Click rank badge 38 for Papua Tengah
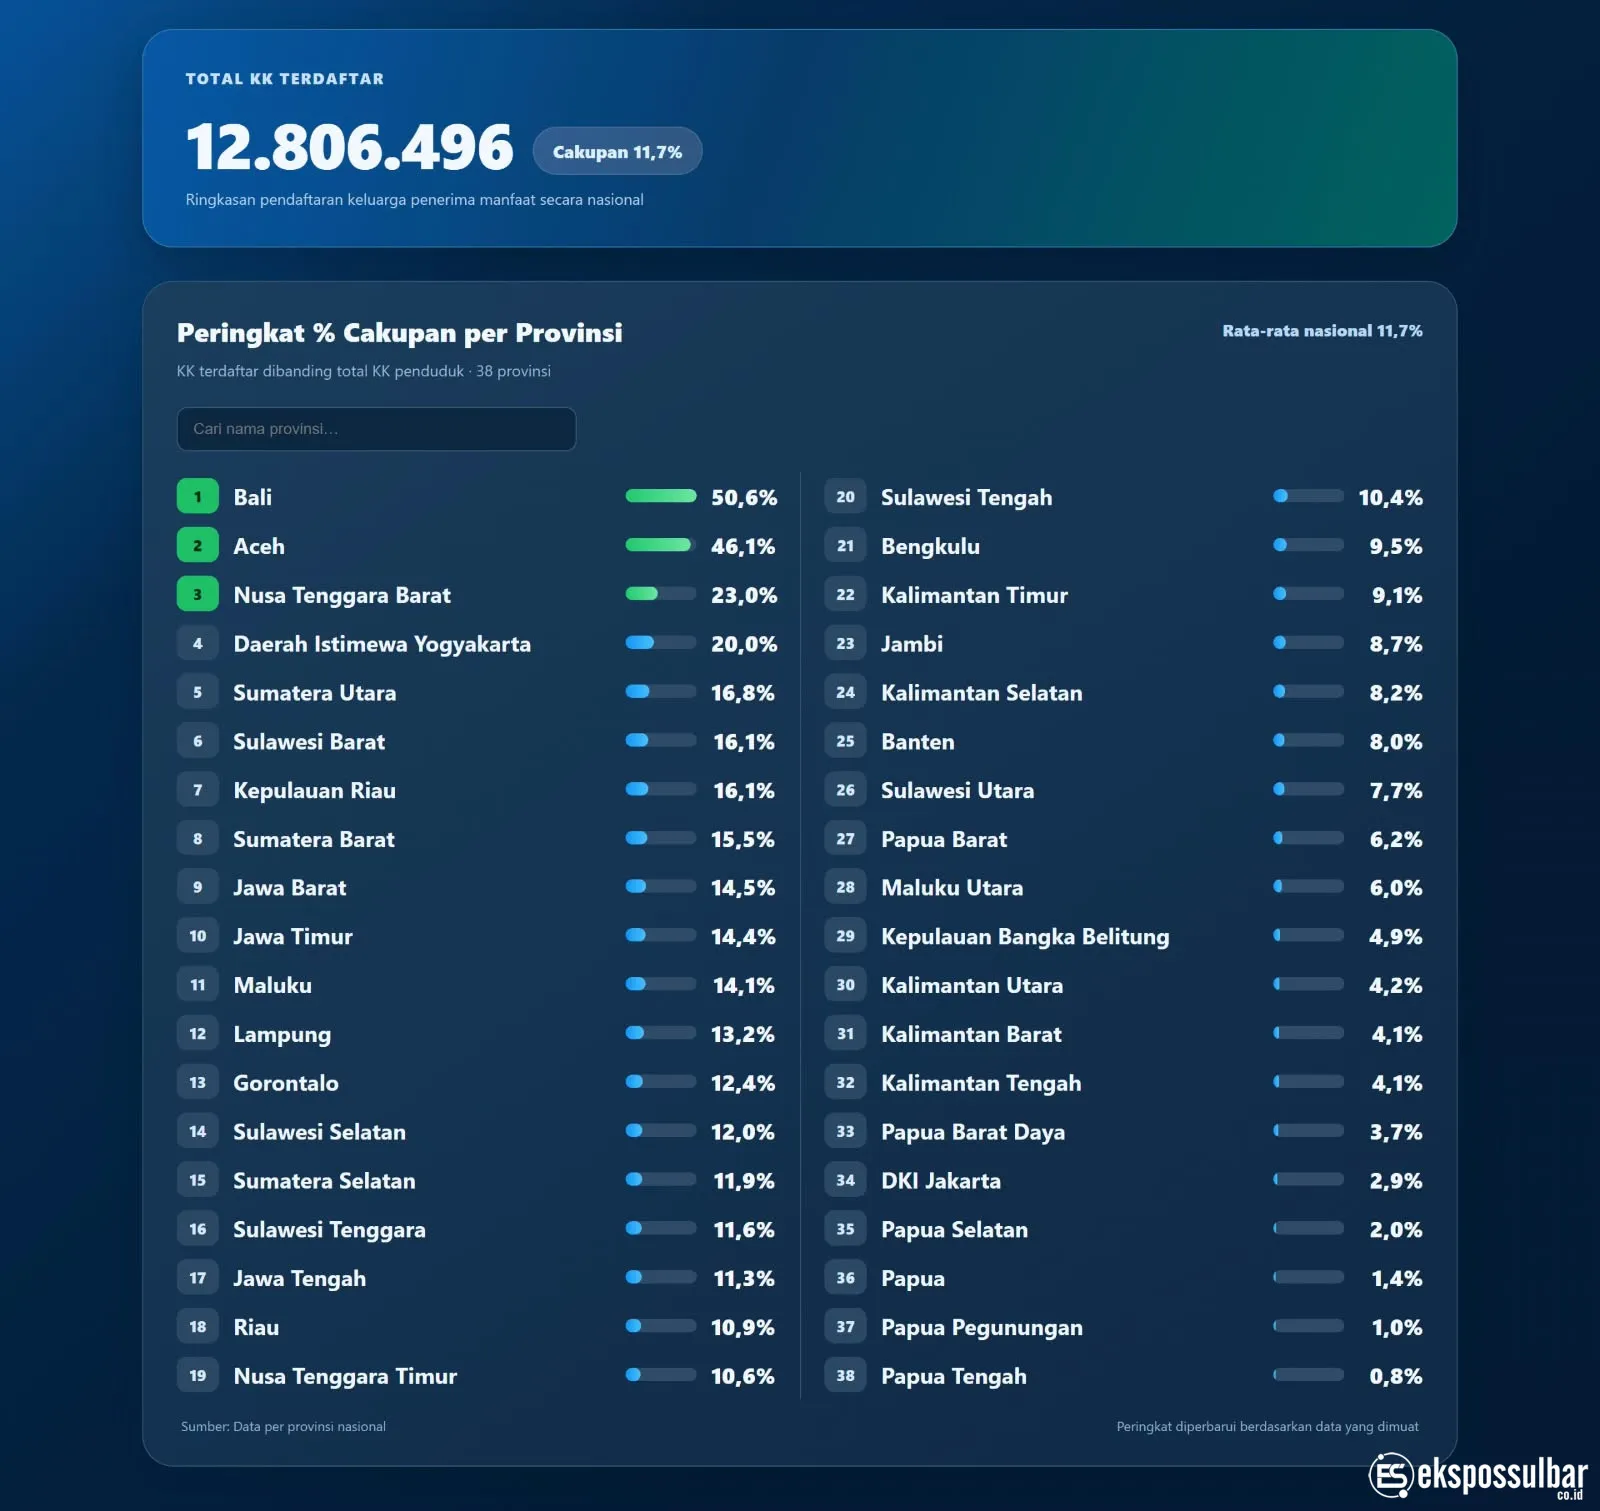The height and width of the screenshot is (1511, 1600). pos(846,1377)
